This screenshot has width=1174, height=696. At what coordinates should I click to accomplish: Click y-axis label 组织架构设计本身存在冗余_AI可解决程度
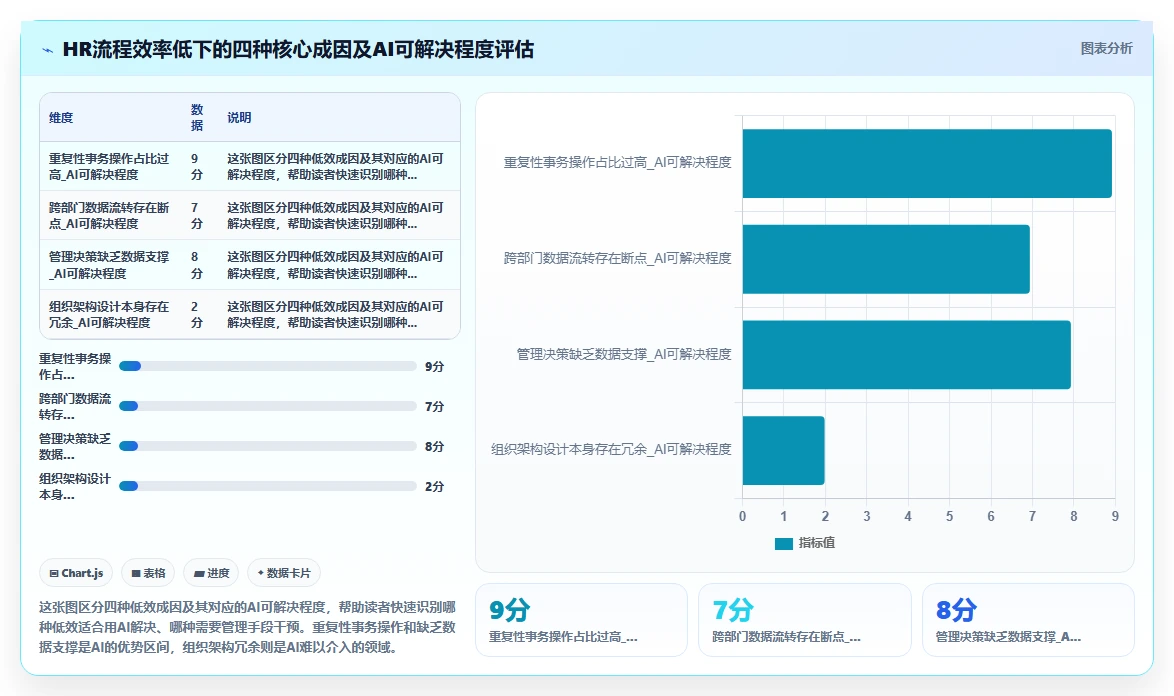click(611, 449)
